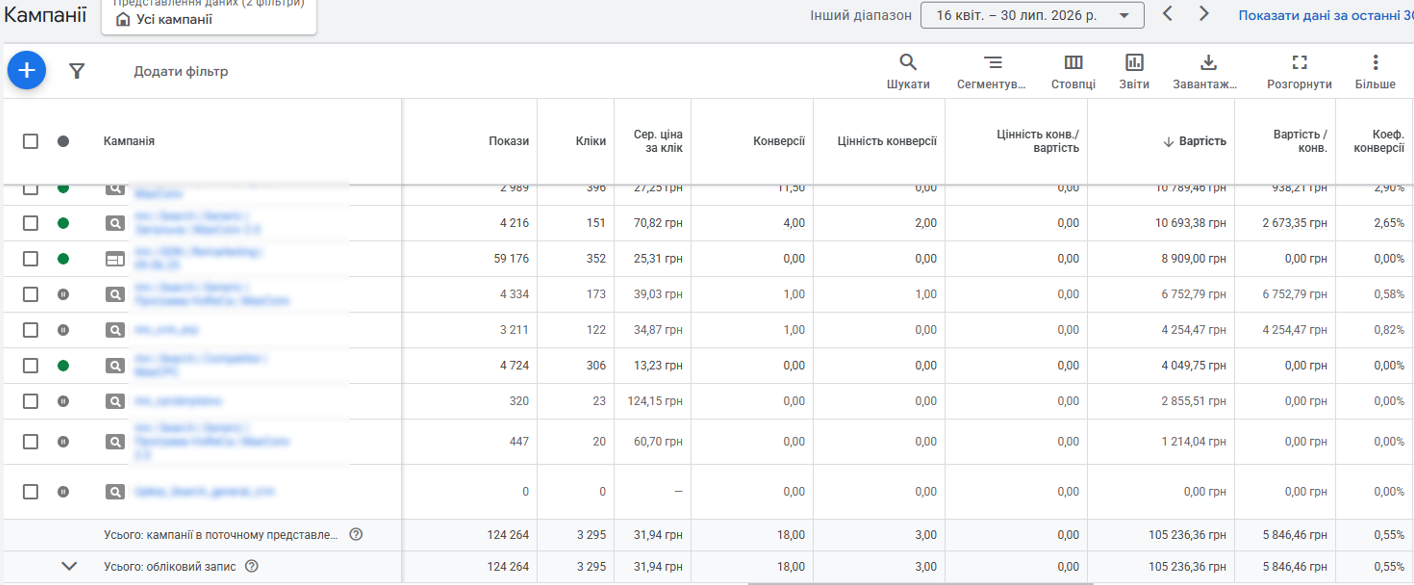Viewport: 1414px width, 585px height.
Task: Open green status dropdown in the 59 176 impressions row
Action: [x=63, y=258]
